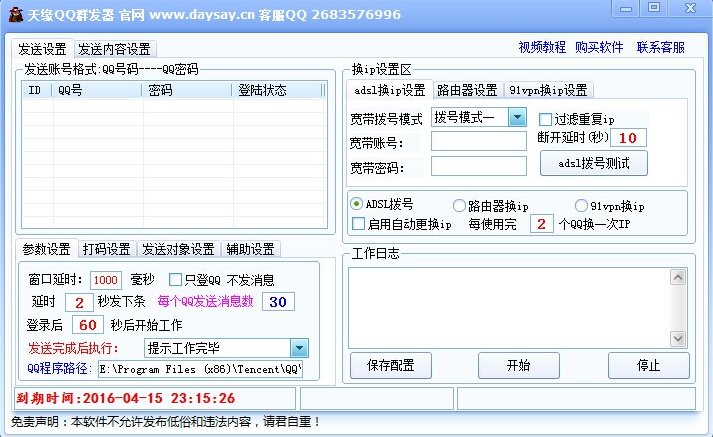713x437 pixels.
Task: Open 辅助设置 tab
Action: click(x=251, y=249)
